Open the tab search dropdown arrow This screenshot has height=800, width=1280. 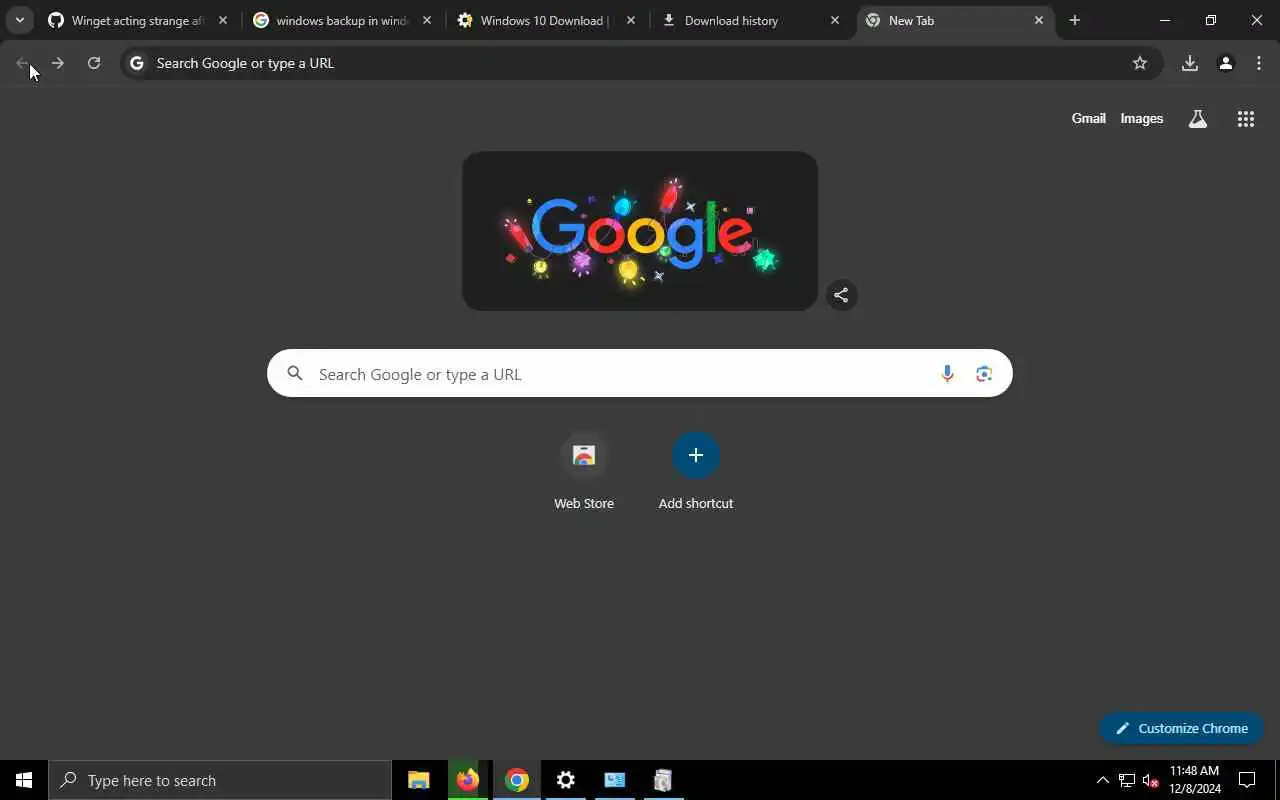(19, 20)
